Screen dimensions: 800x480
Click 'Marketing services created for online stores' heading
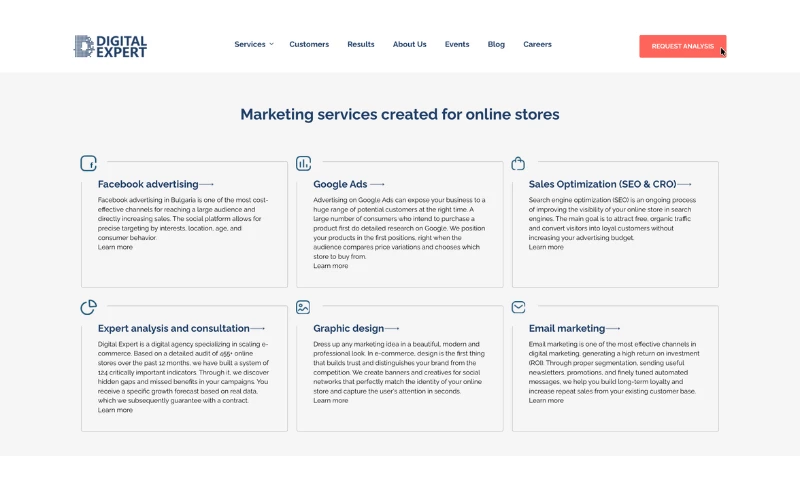pos(400,114)
